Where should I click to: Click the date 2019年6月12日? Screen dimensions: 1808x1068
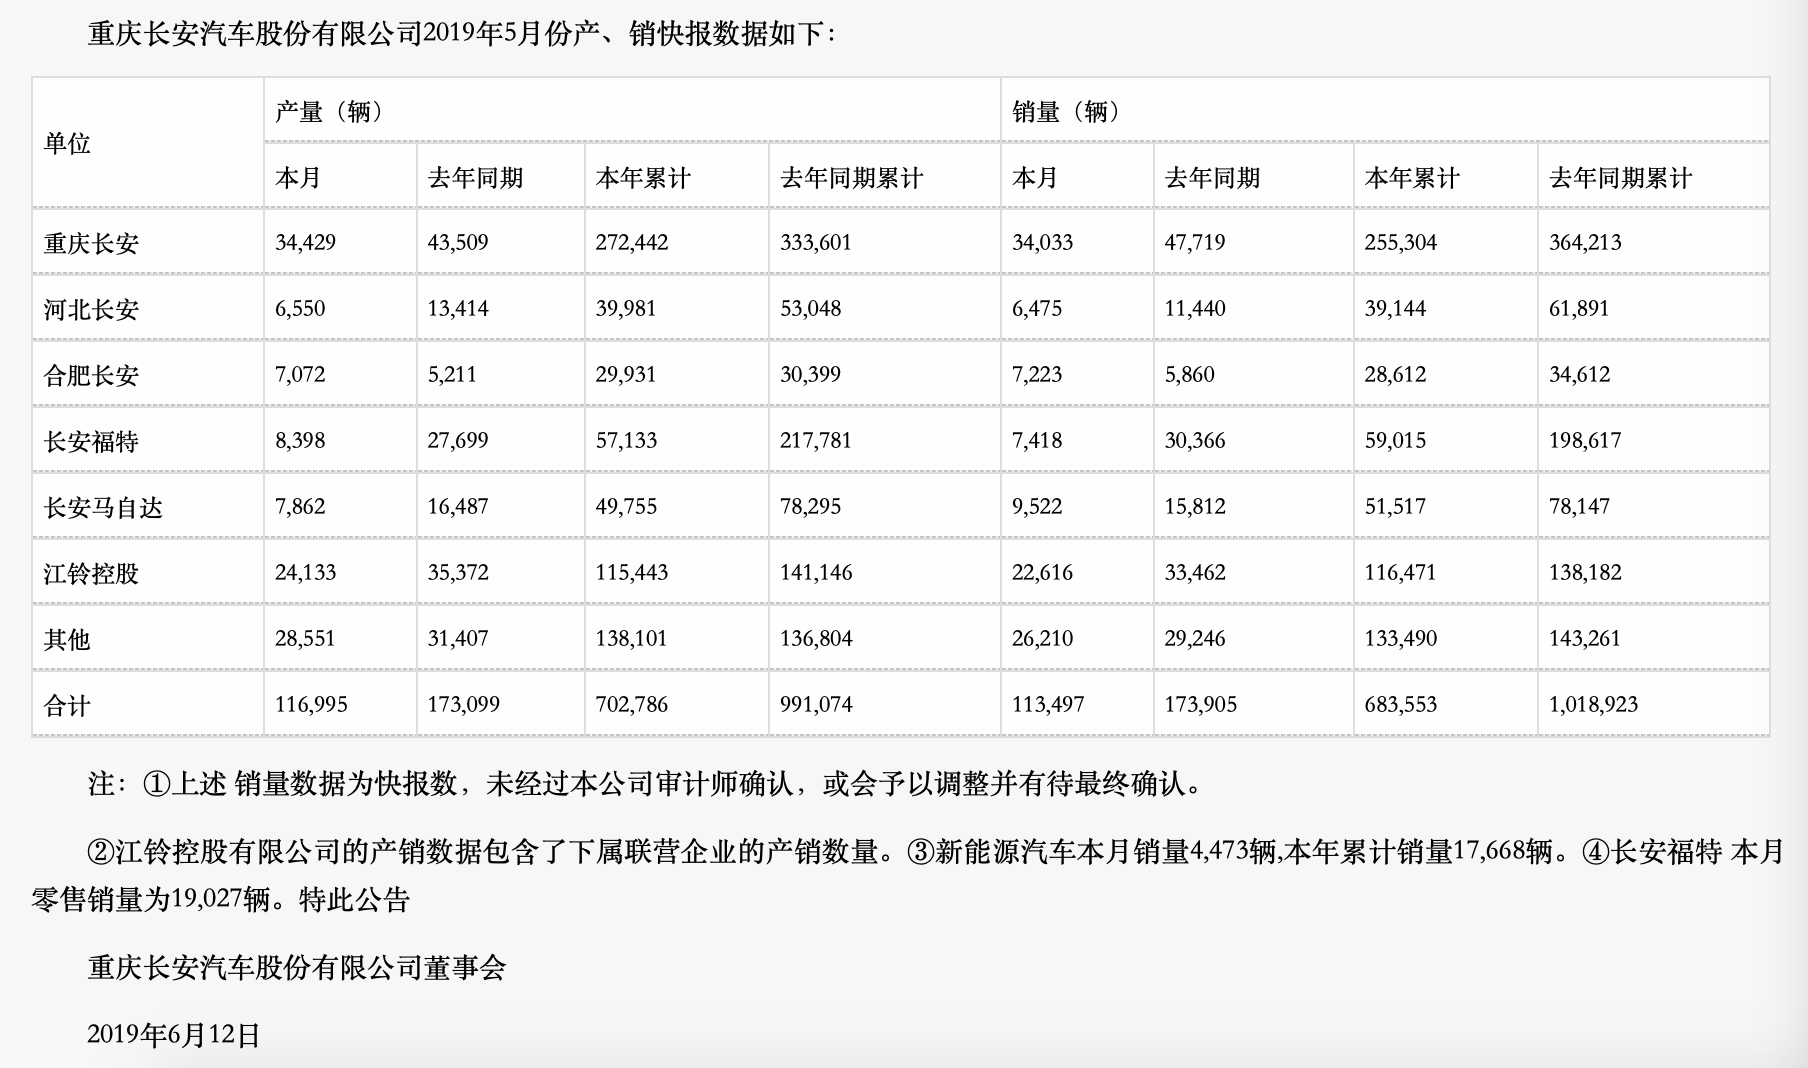coord(174,1035)
